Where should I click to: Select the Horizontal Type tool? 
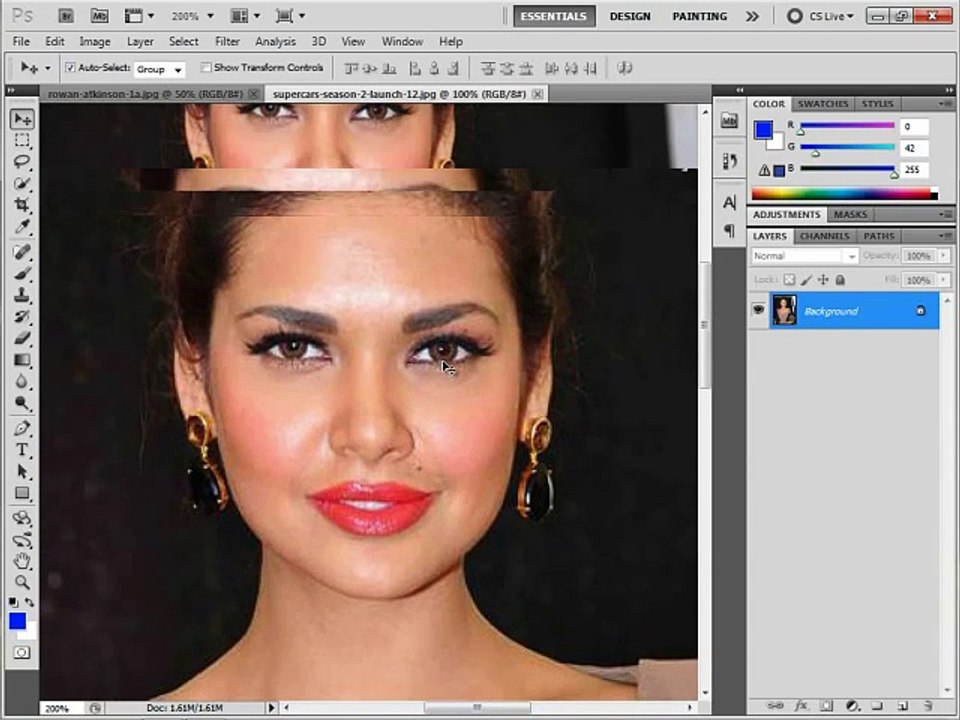(x=22, y=449)
